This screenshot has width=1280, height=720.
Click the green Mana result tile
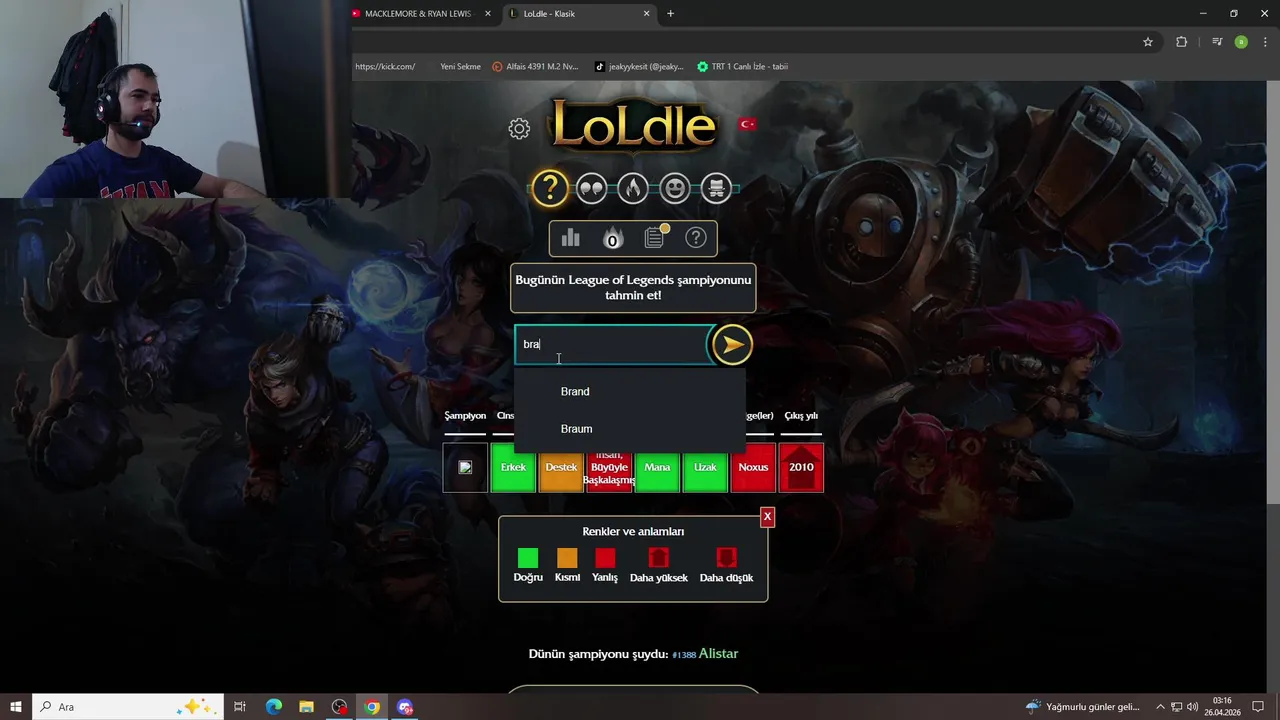[657, 467]
